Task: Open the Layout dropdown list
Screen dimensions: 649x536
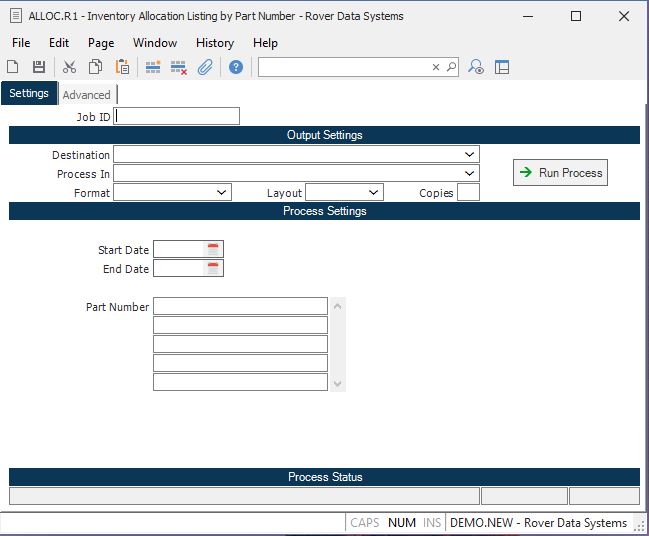Action: (x=374, y=192)
